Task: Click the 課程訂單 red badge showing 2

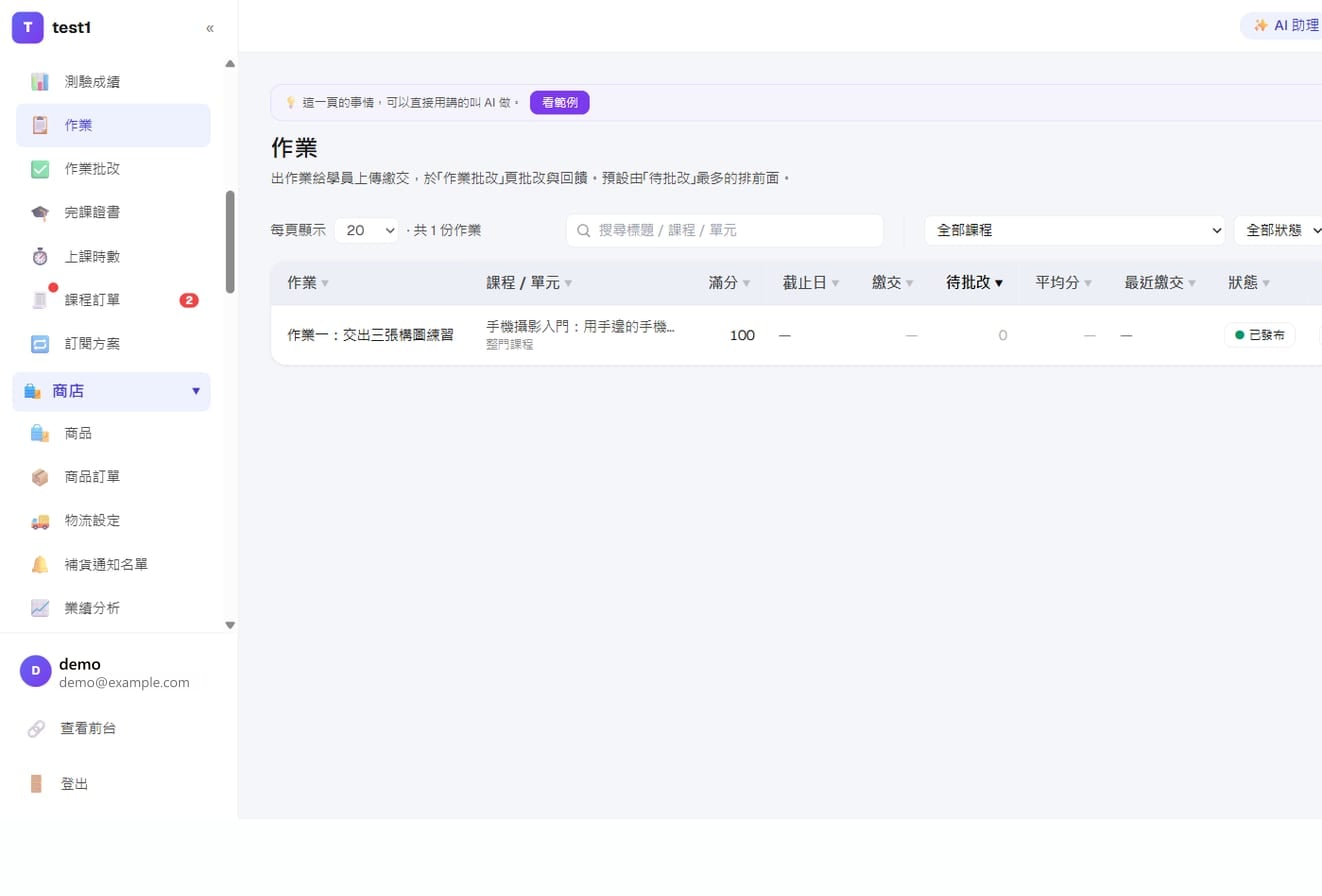Action: coord(189,300)
